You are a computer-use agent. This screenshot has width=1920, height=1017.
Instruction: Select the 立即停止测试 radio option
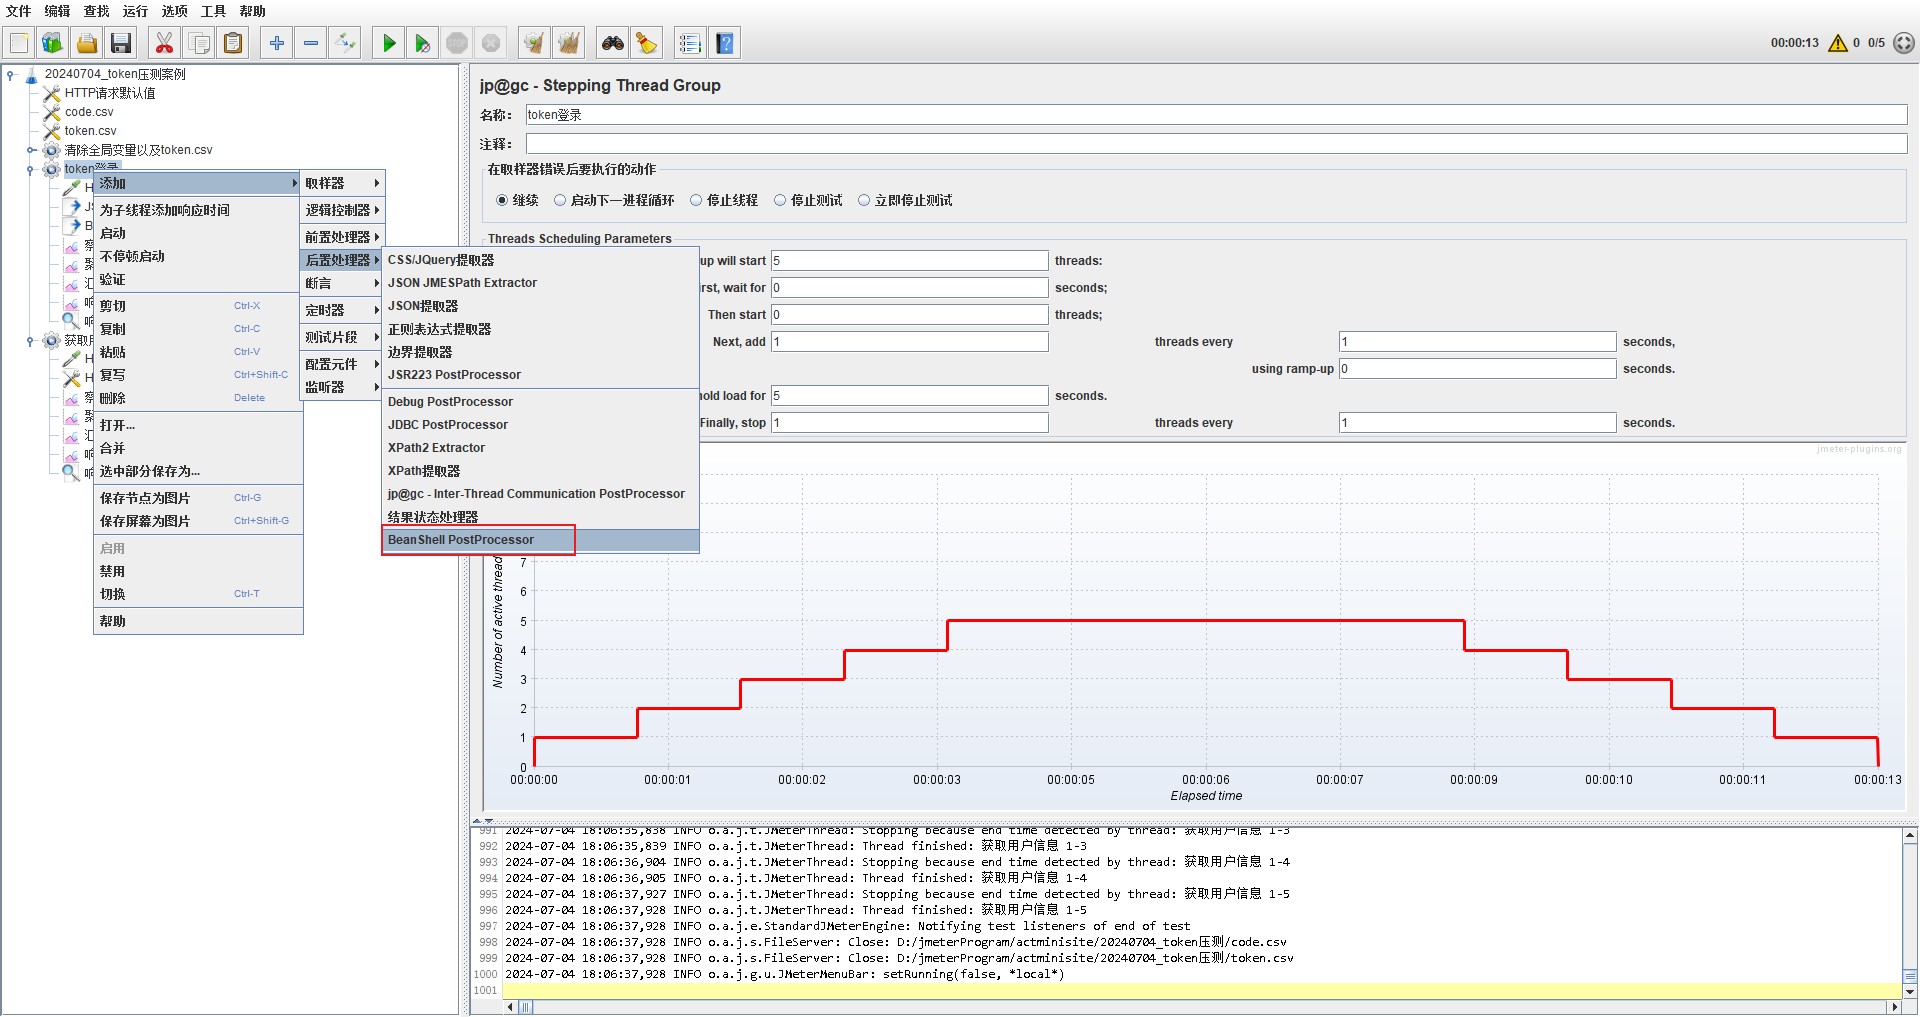[864, 200]
